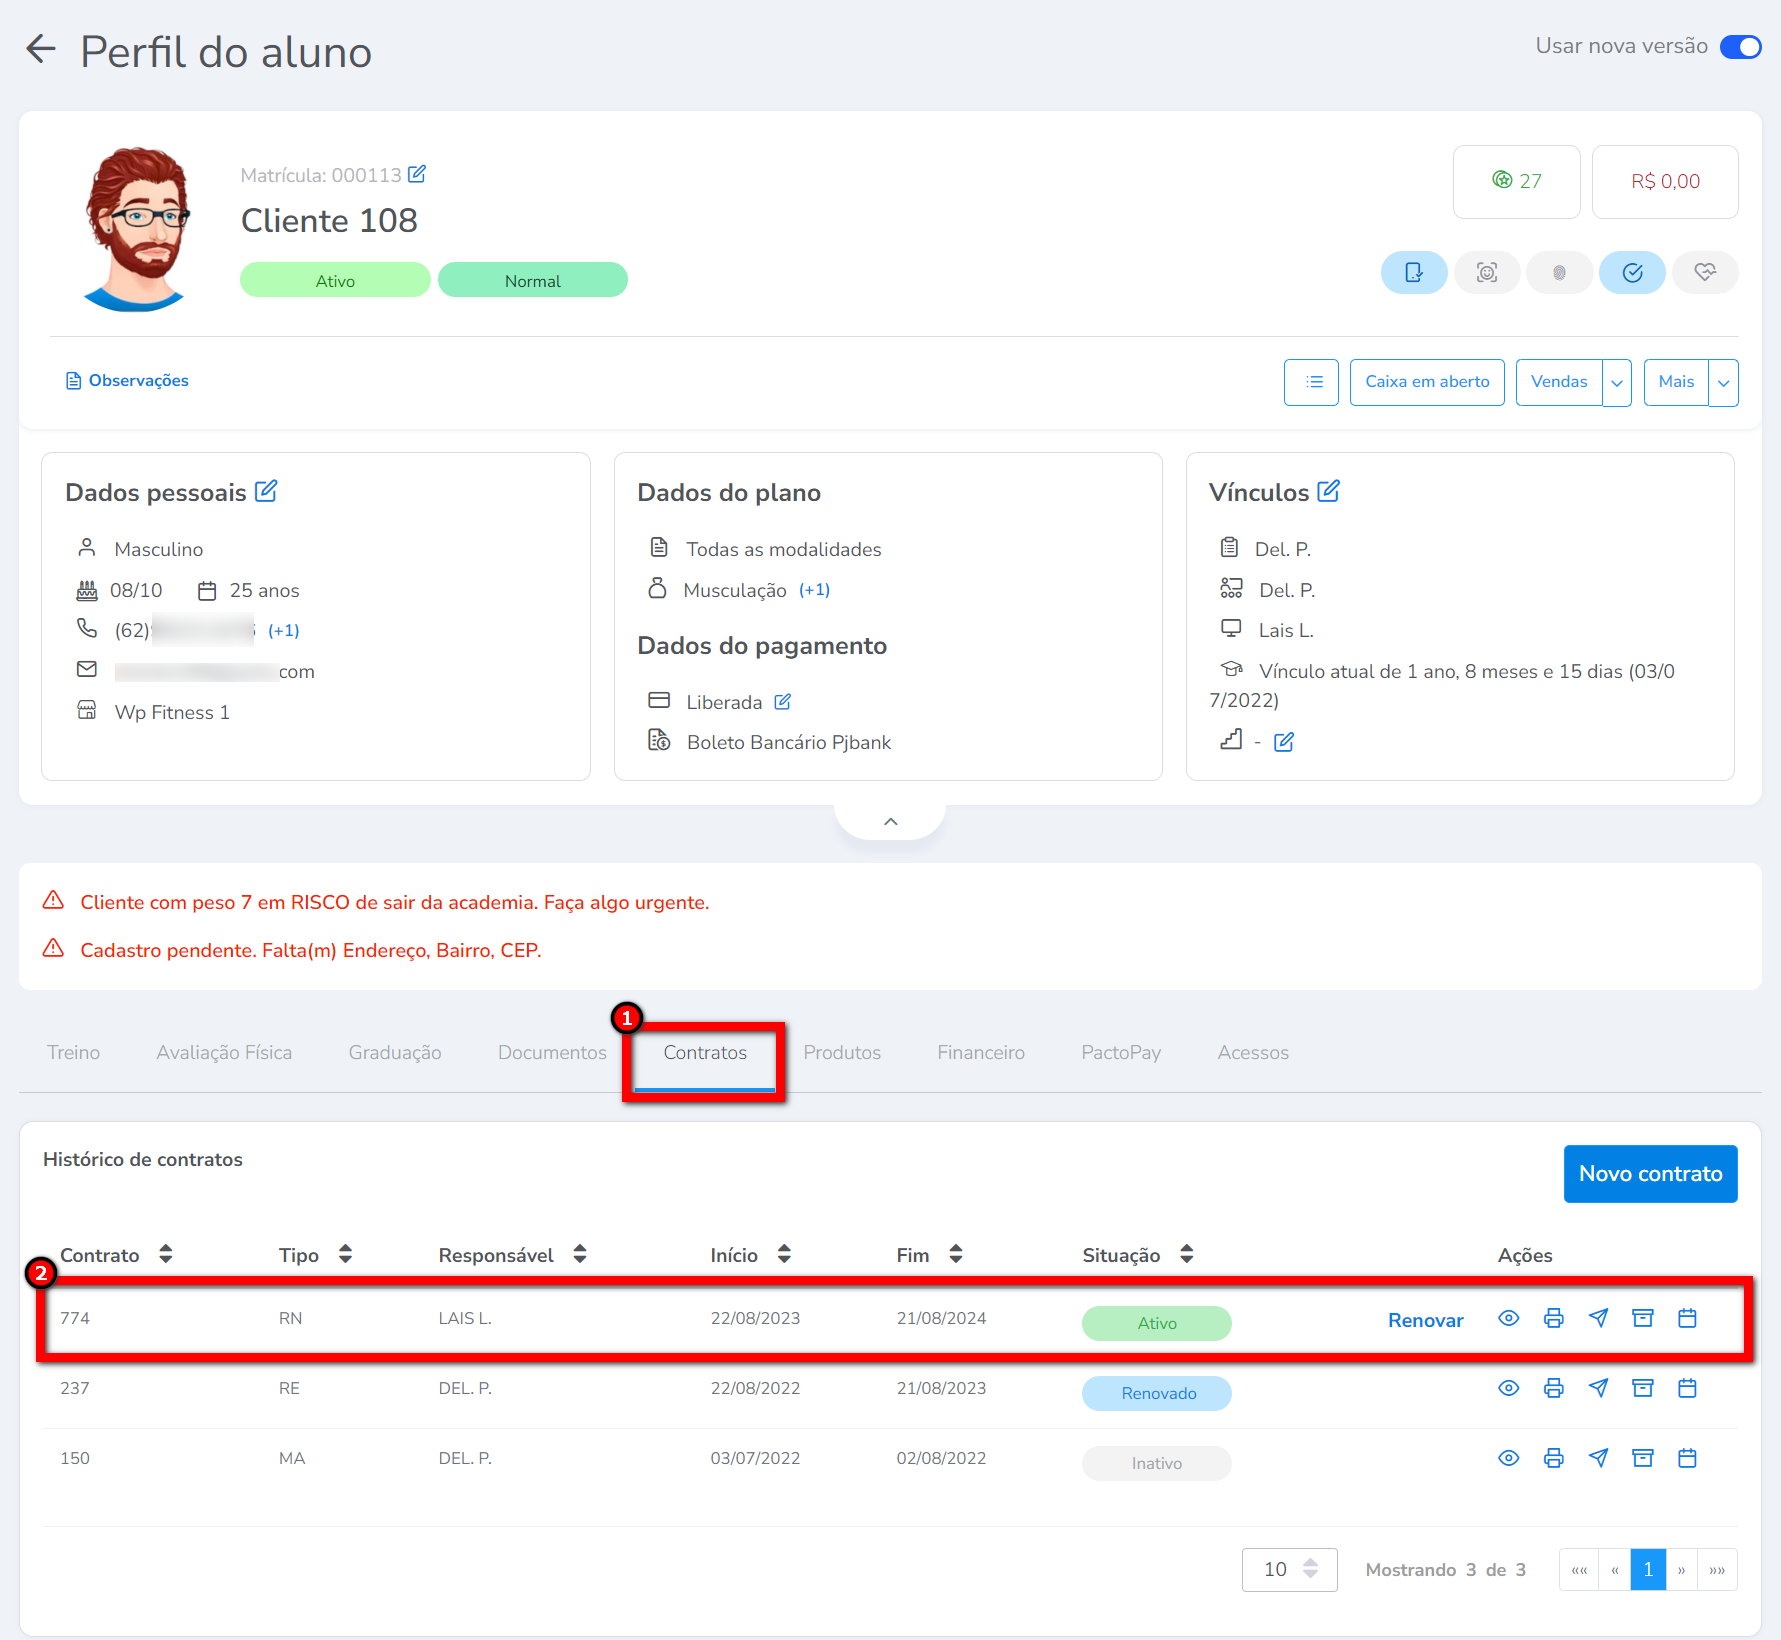Open archive box icon for contract 774

1642,1318
